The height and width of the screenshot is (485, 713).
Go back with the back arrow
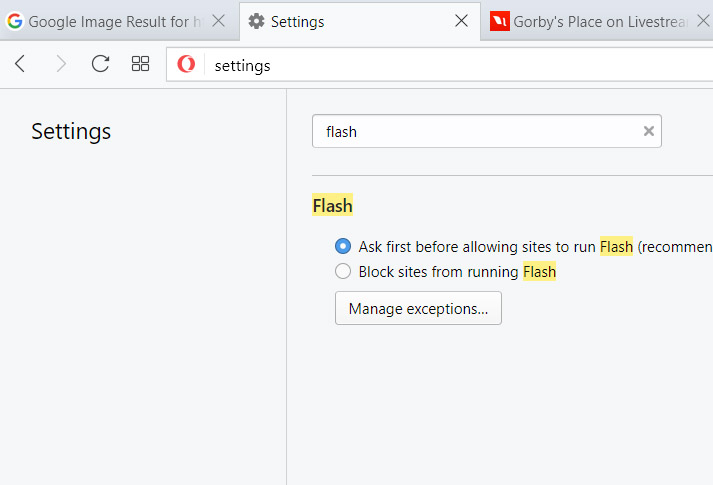pyautogui.click(x=20, y=64)
